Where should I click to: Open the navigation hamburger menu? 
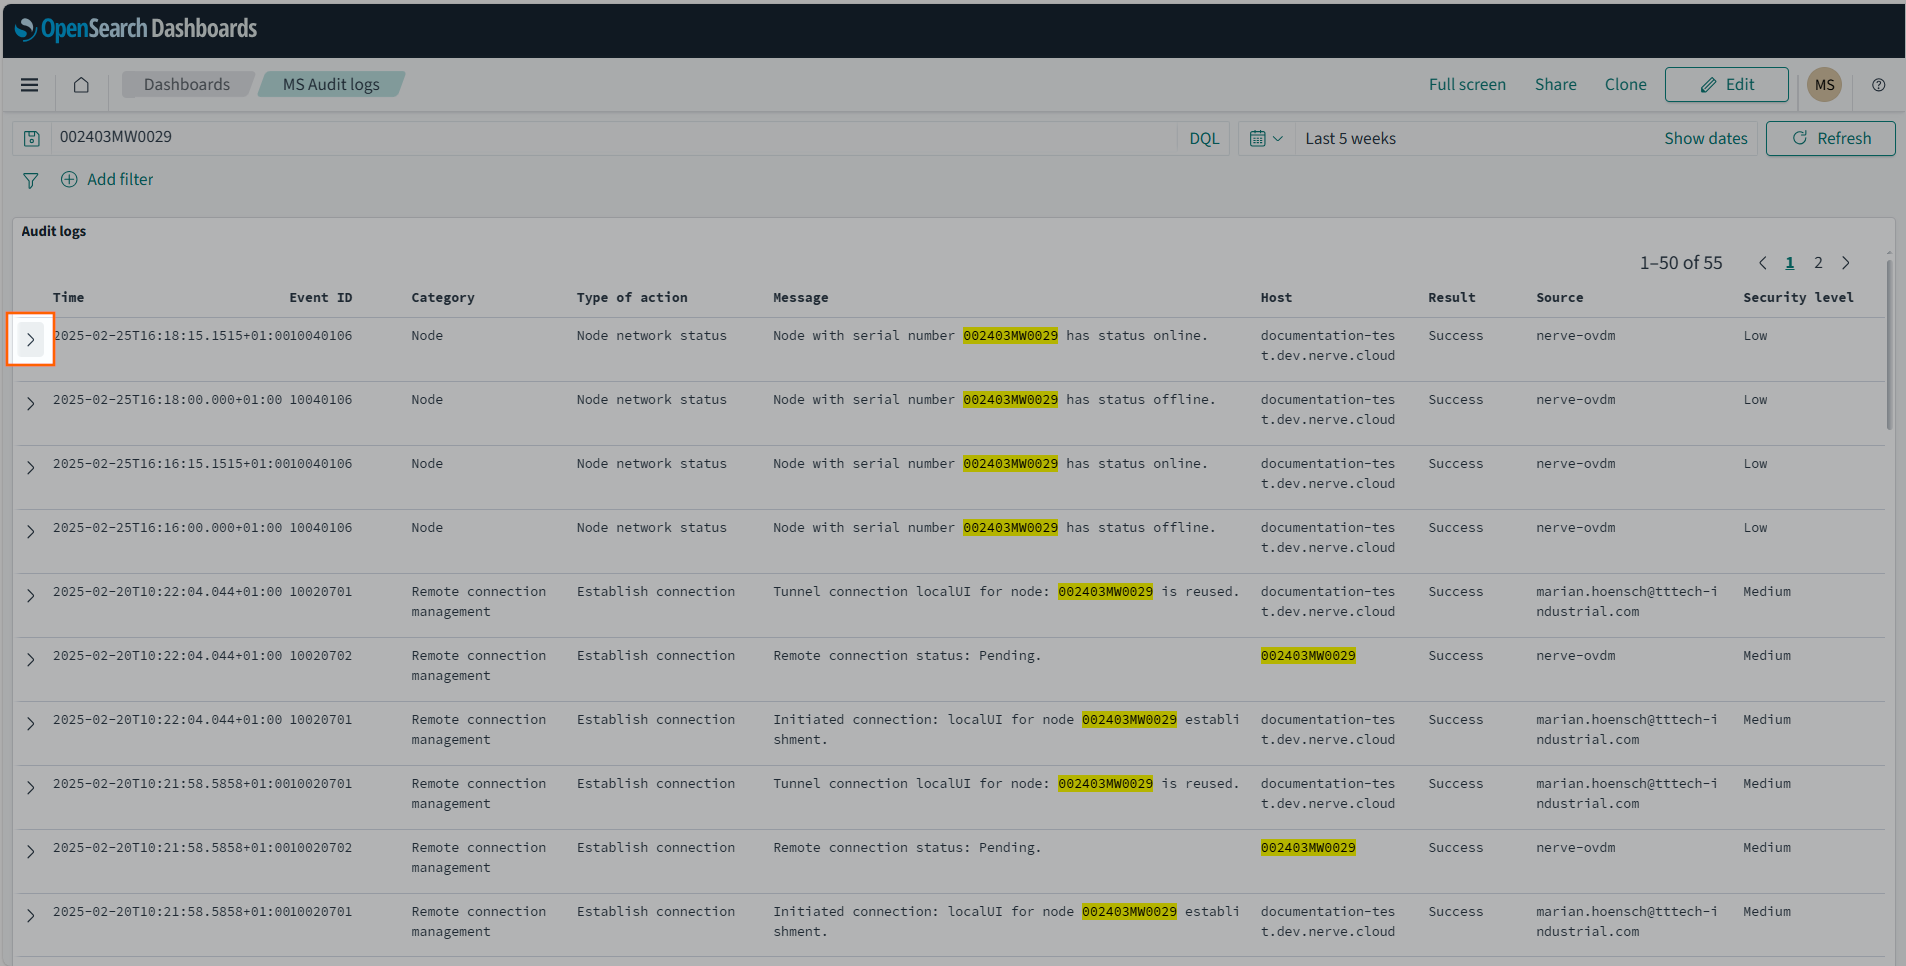click(x=29, y=85)
